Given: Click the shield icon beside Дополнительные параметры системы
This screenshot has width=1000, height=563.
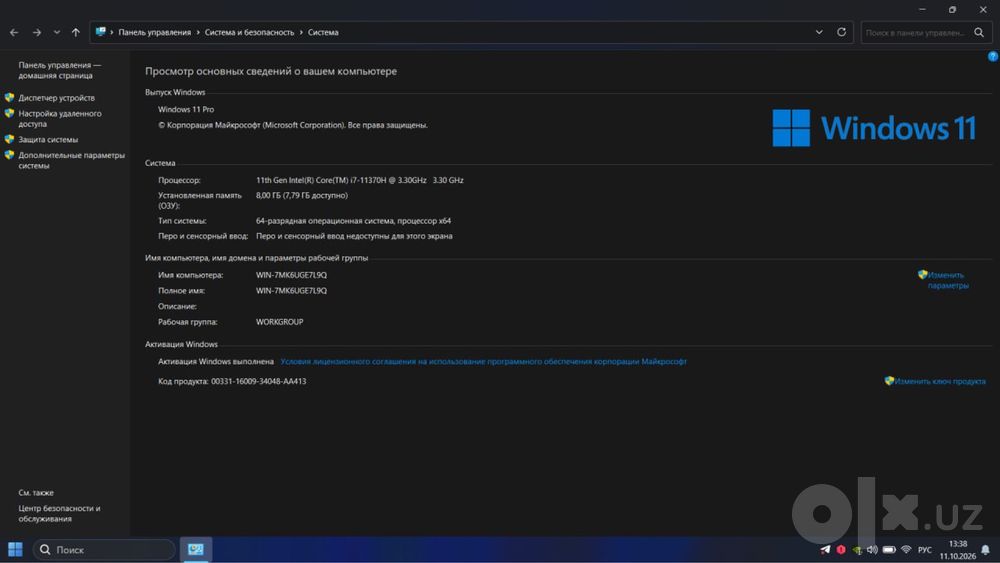Looking at the screenshot, I should click(x=9, y=155).
